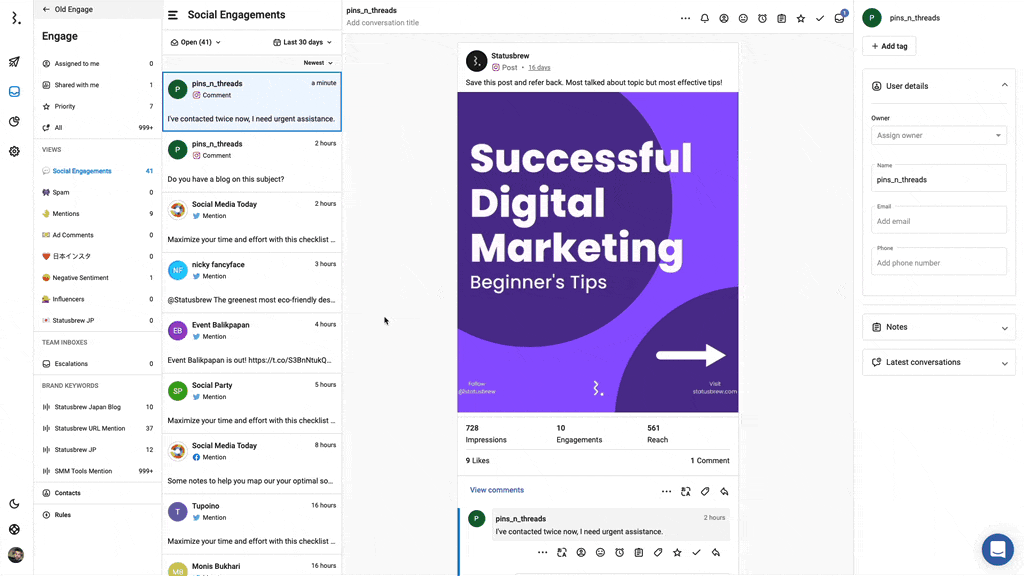The width and height of the screenshot is (1024, 576).
Task: Click the post reply arrow beside View comments
Action: [724, 492]
